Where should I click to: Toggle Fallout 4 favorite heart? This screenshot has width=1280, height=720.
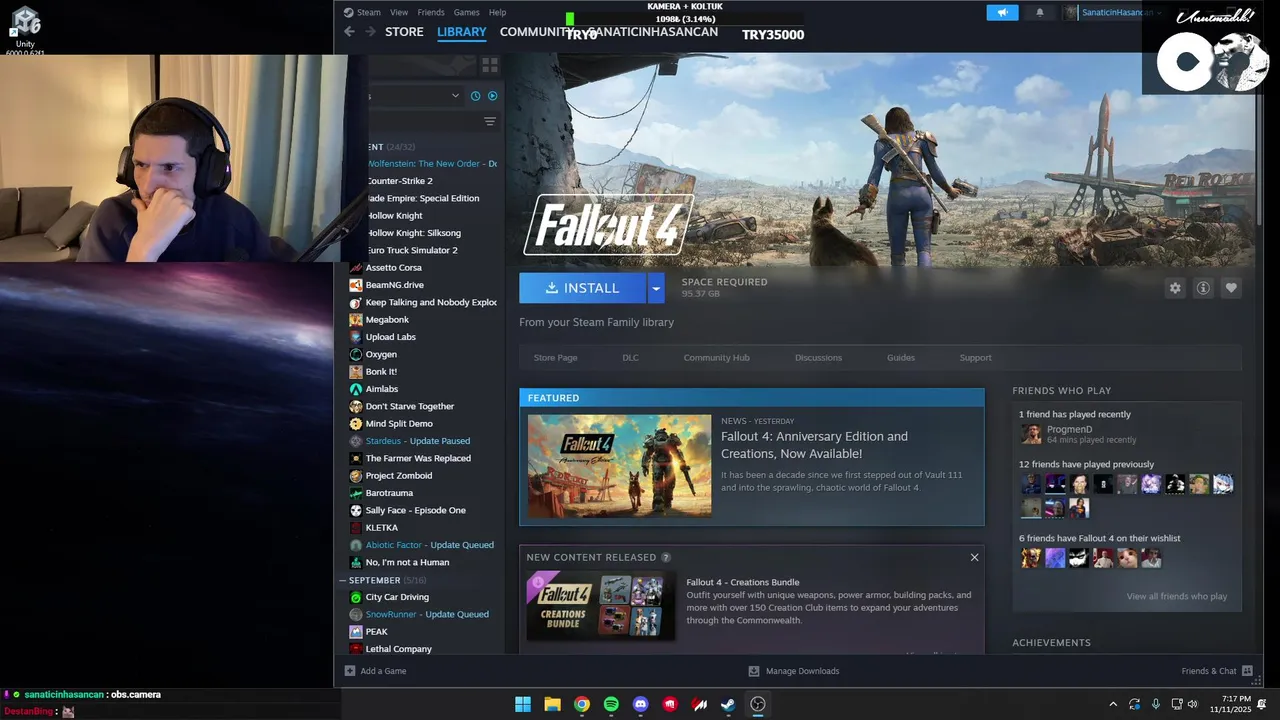[x=1231, y=288]
